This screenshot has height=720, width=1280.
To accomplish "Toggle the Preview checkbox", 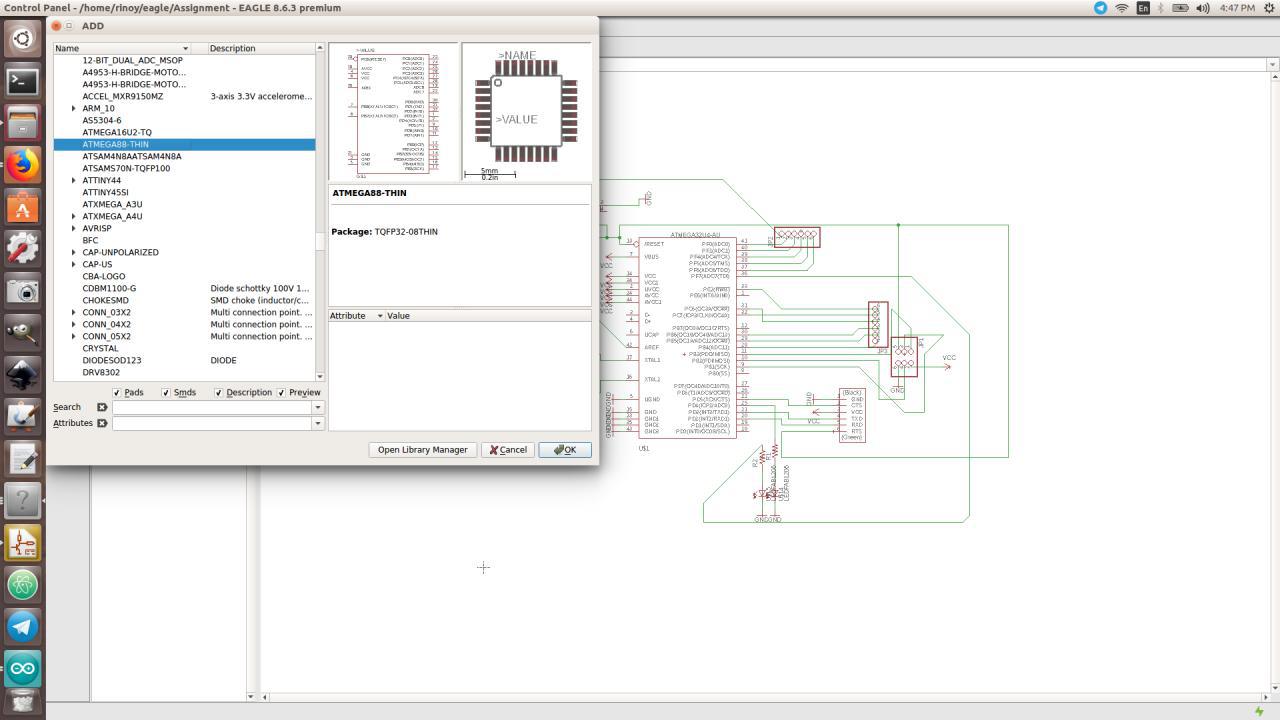I will (x=281, y=393).
